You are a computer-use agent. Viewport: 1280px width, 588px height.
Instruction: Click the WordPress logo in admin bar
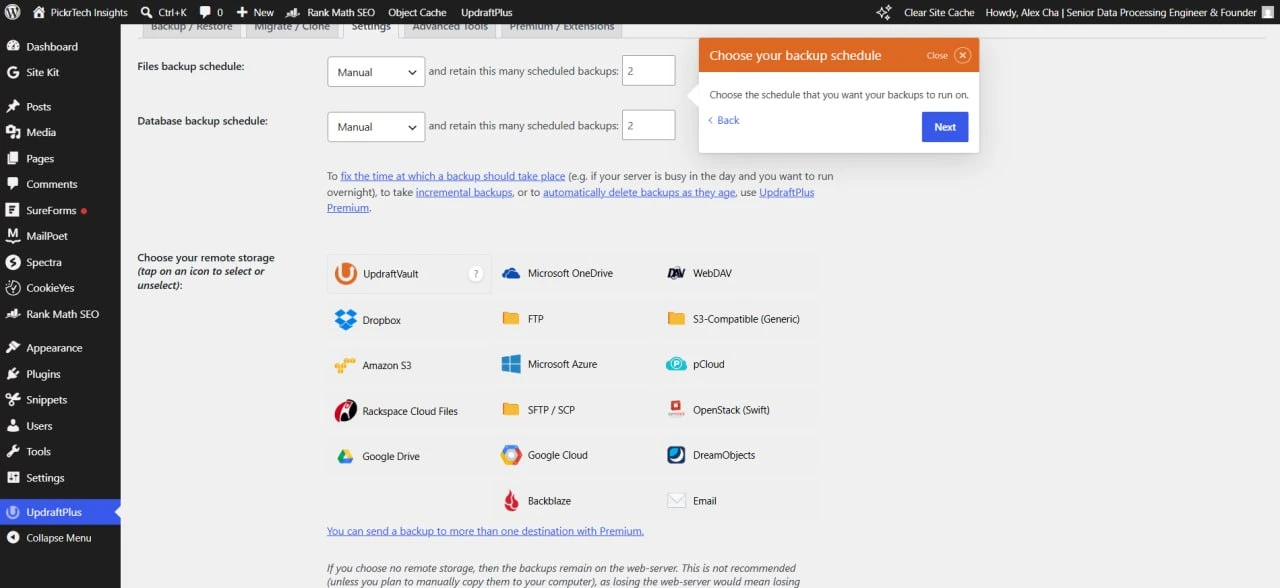[x=13, y=12]
